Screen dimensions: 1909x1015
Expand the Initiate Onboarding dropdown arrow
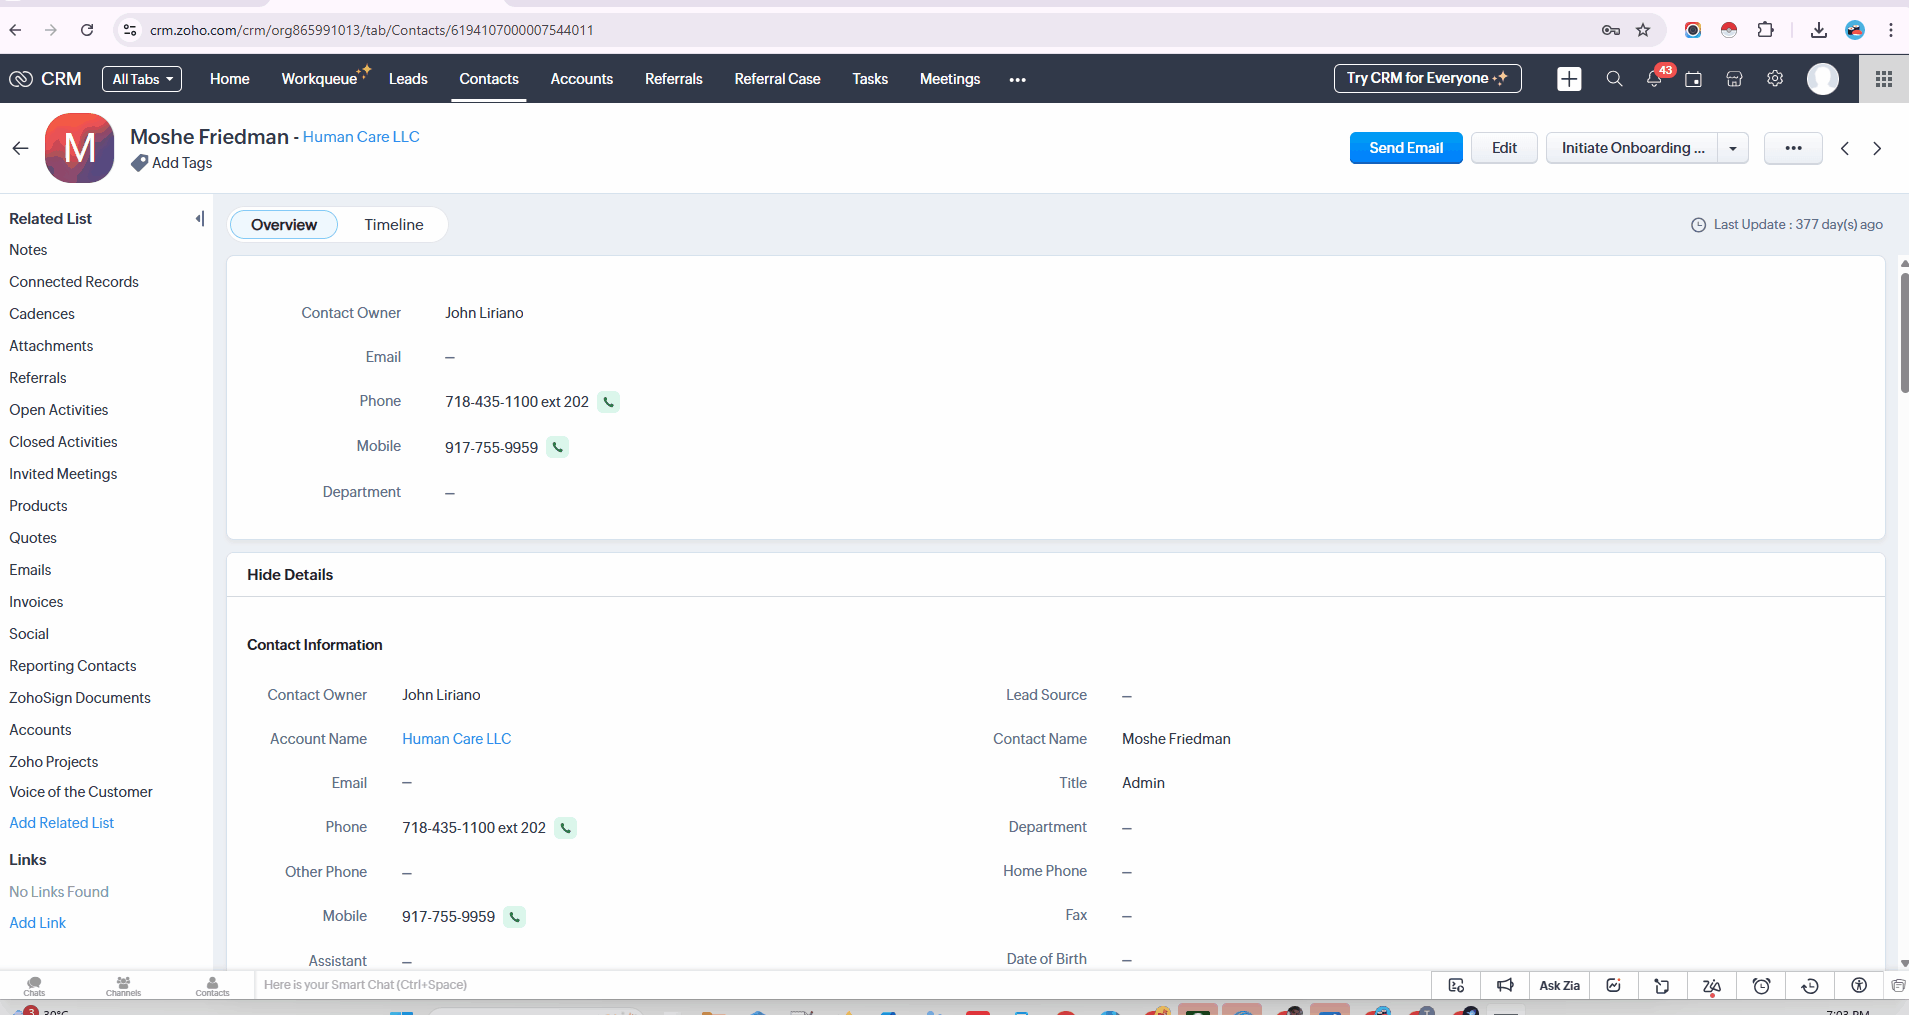[1733, 148]
